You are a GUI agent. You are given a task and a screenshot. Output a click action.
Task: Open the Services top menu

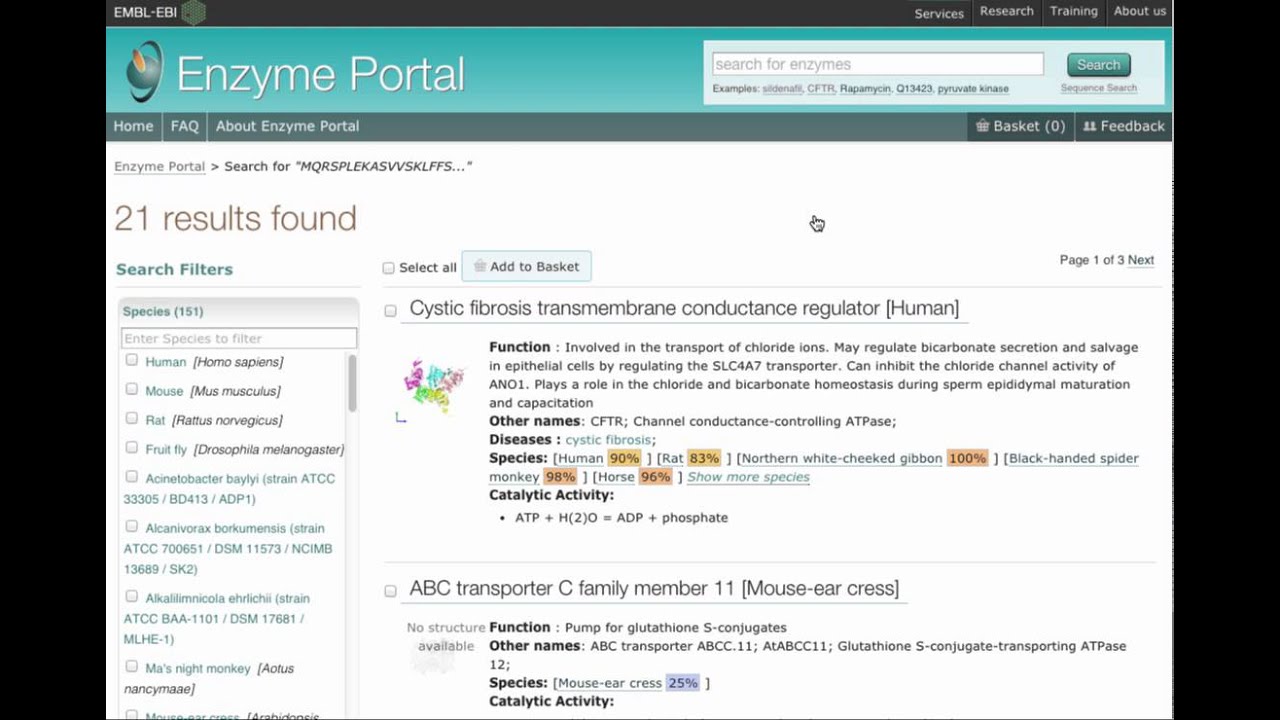click(939, 13)
